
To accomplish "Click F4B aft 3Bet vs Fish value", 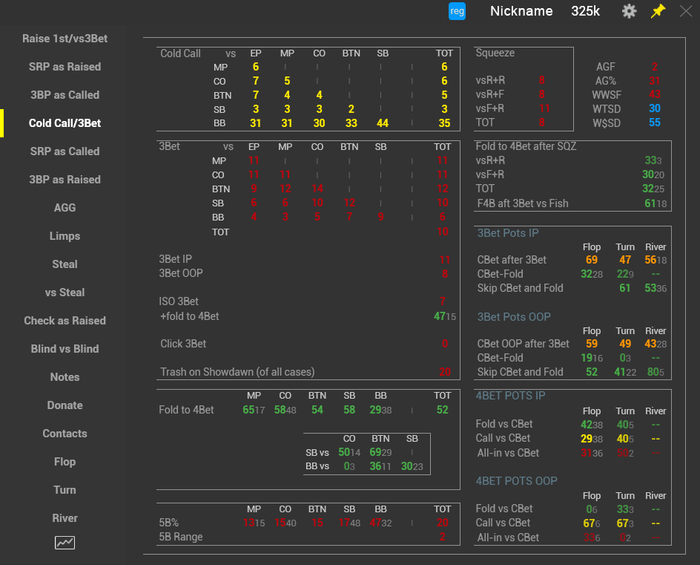I will [x=655, y=204].
